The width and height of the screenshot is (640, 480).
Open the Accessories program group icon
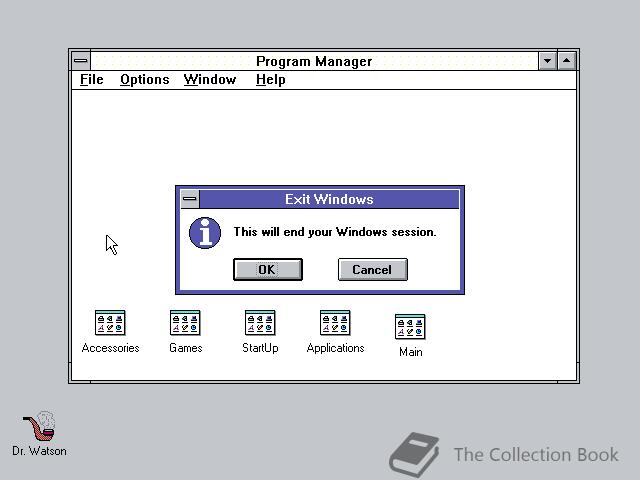110,322
